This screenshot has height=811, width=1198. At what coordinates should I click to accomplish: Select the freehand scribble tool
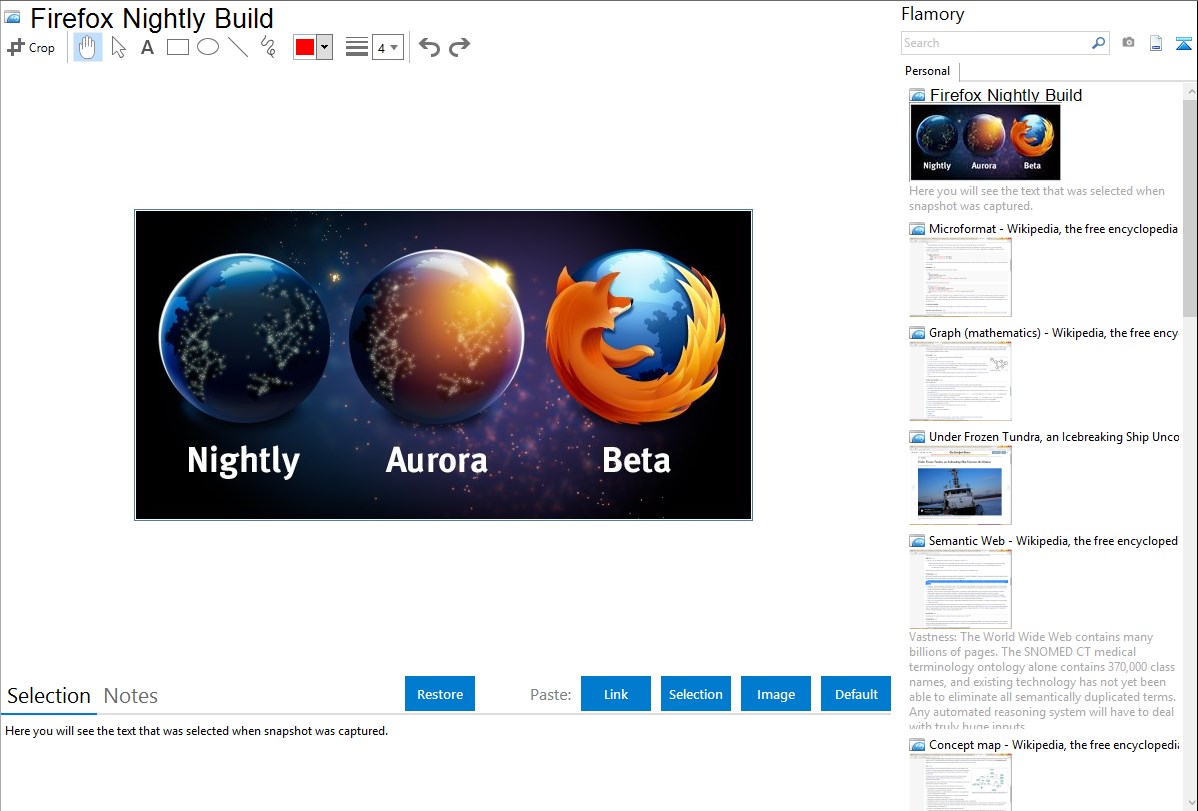pos(268,47)
